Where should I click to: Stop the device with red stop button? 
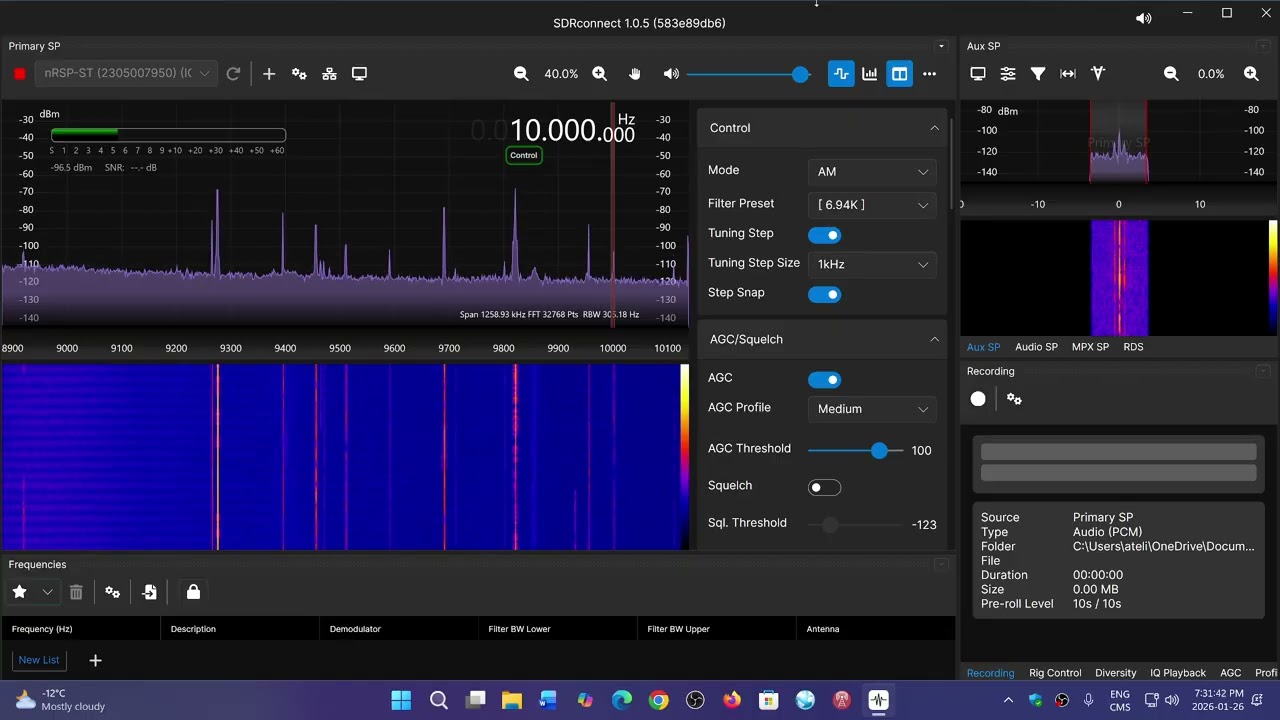19,74
